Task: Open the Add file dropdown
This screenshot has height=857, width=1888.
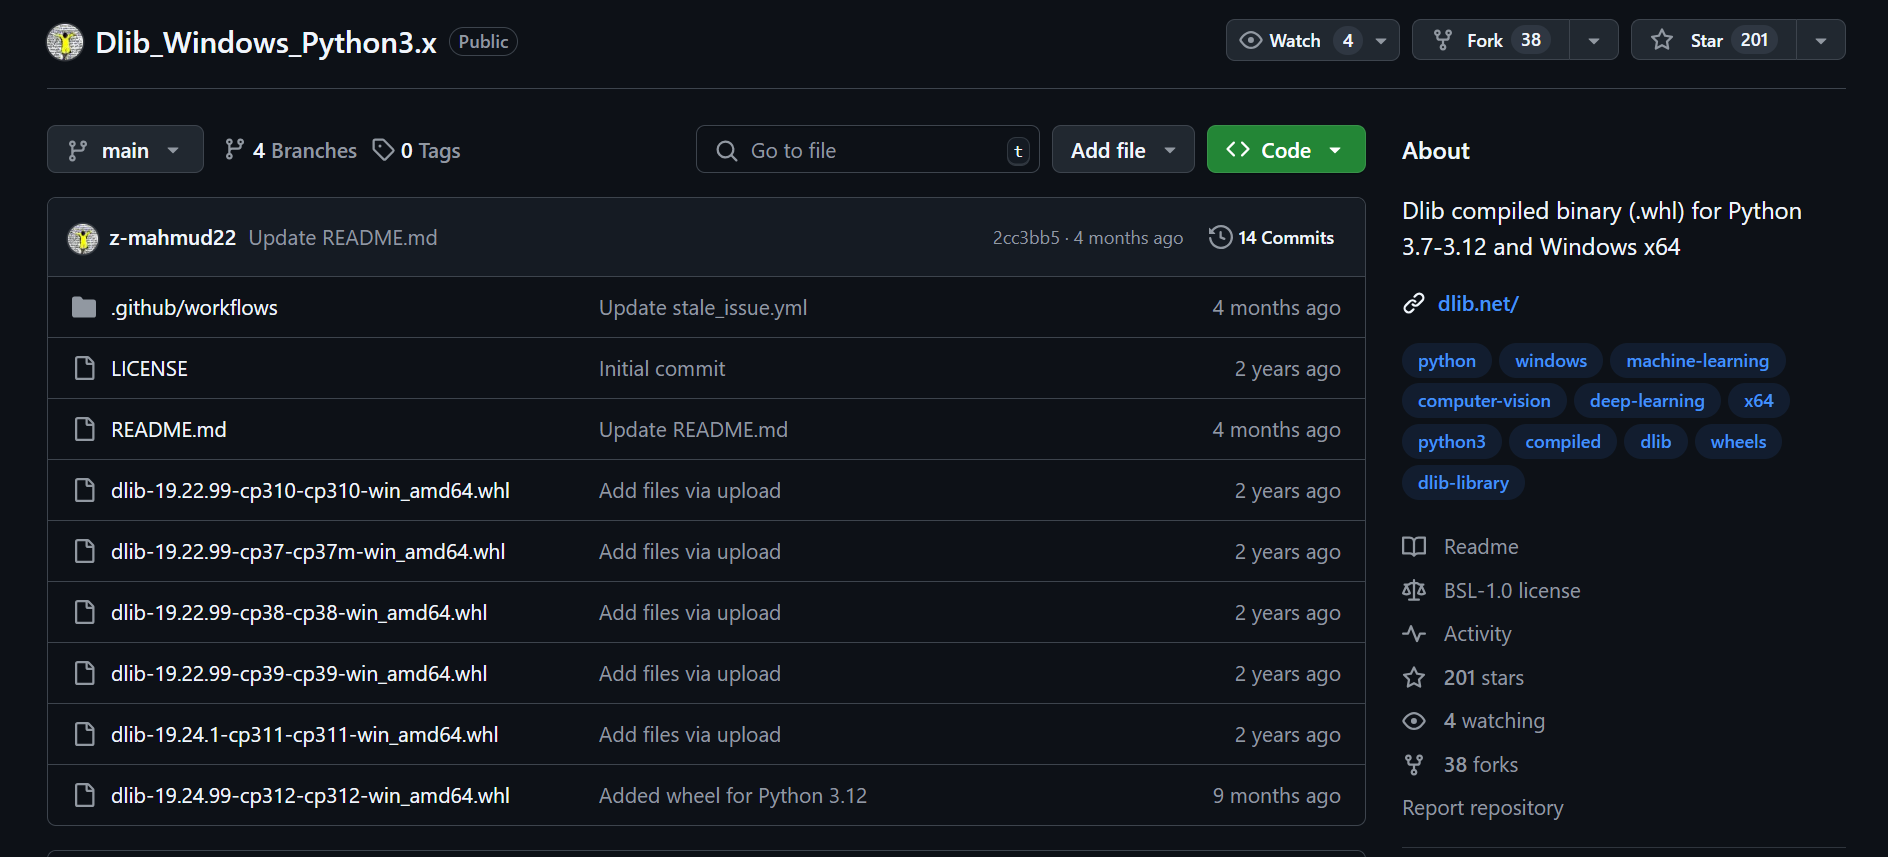Action: (1123, 149)
